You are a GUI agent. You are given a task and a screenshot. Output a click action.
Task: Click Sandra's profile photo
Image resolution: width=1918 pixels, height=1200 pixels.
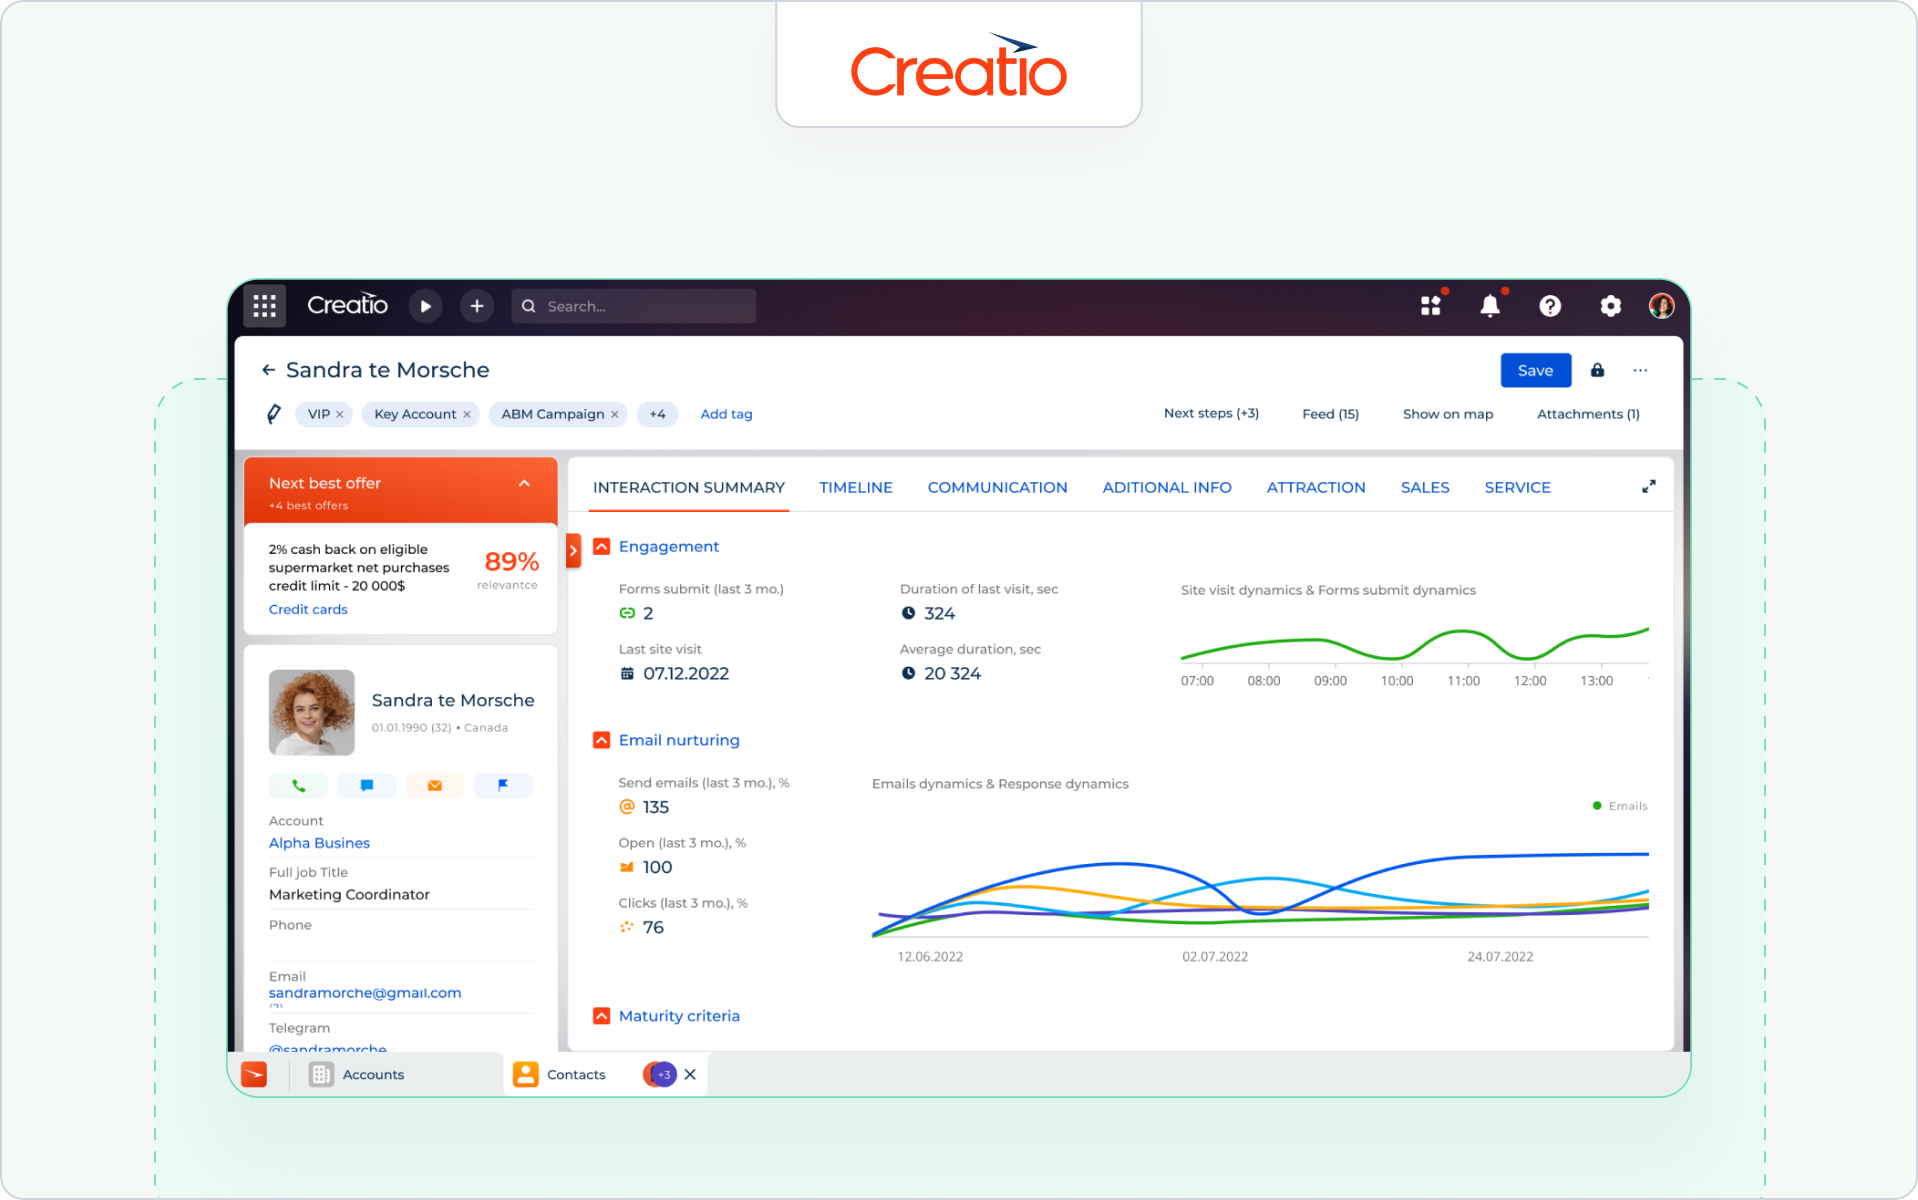pos(311,712)
